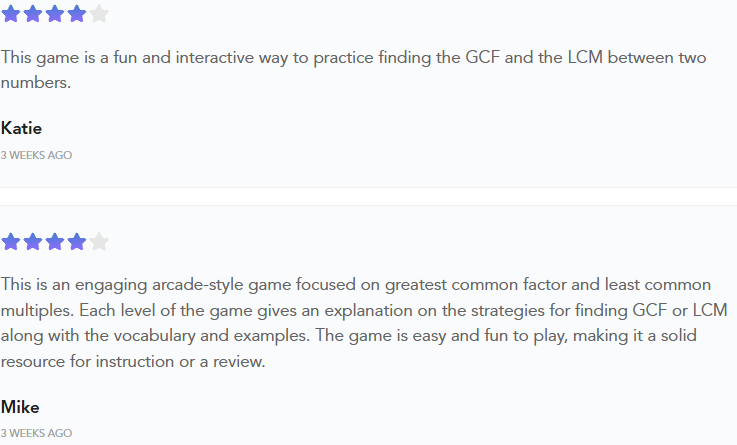Click second star in Katie's review rating
Image resolution: width=737 pixels, height=445 pixels.
[33, 14]
